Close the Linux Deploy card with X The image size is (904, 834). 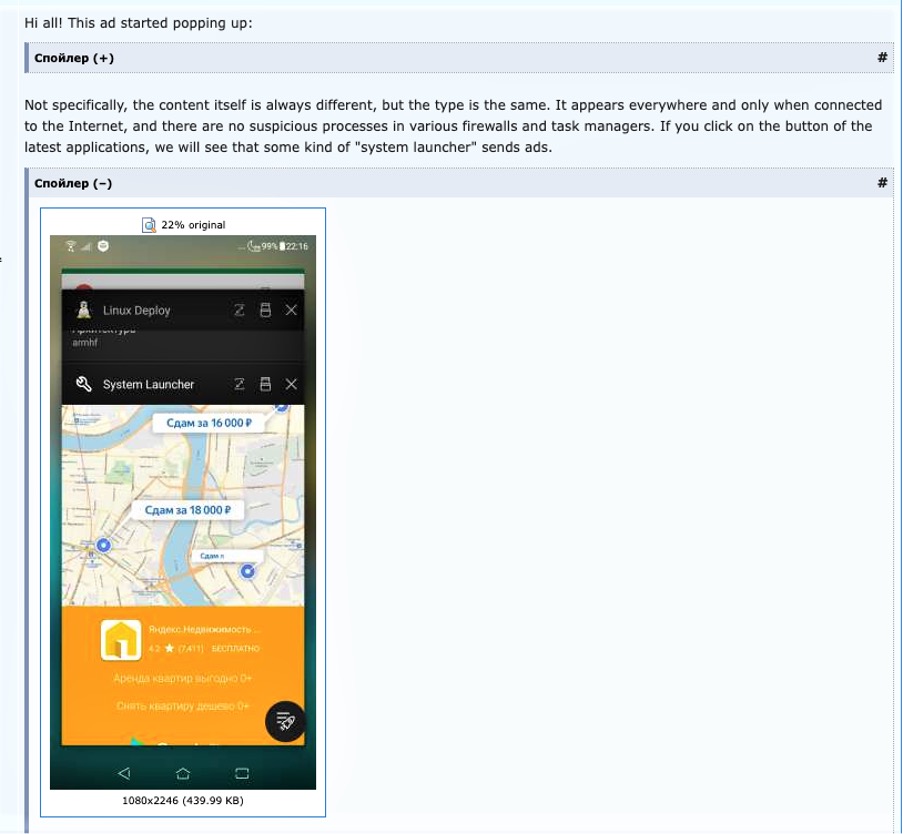pos(291,310)
